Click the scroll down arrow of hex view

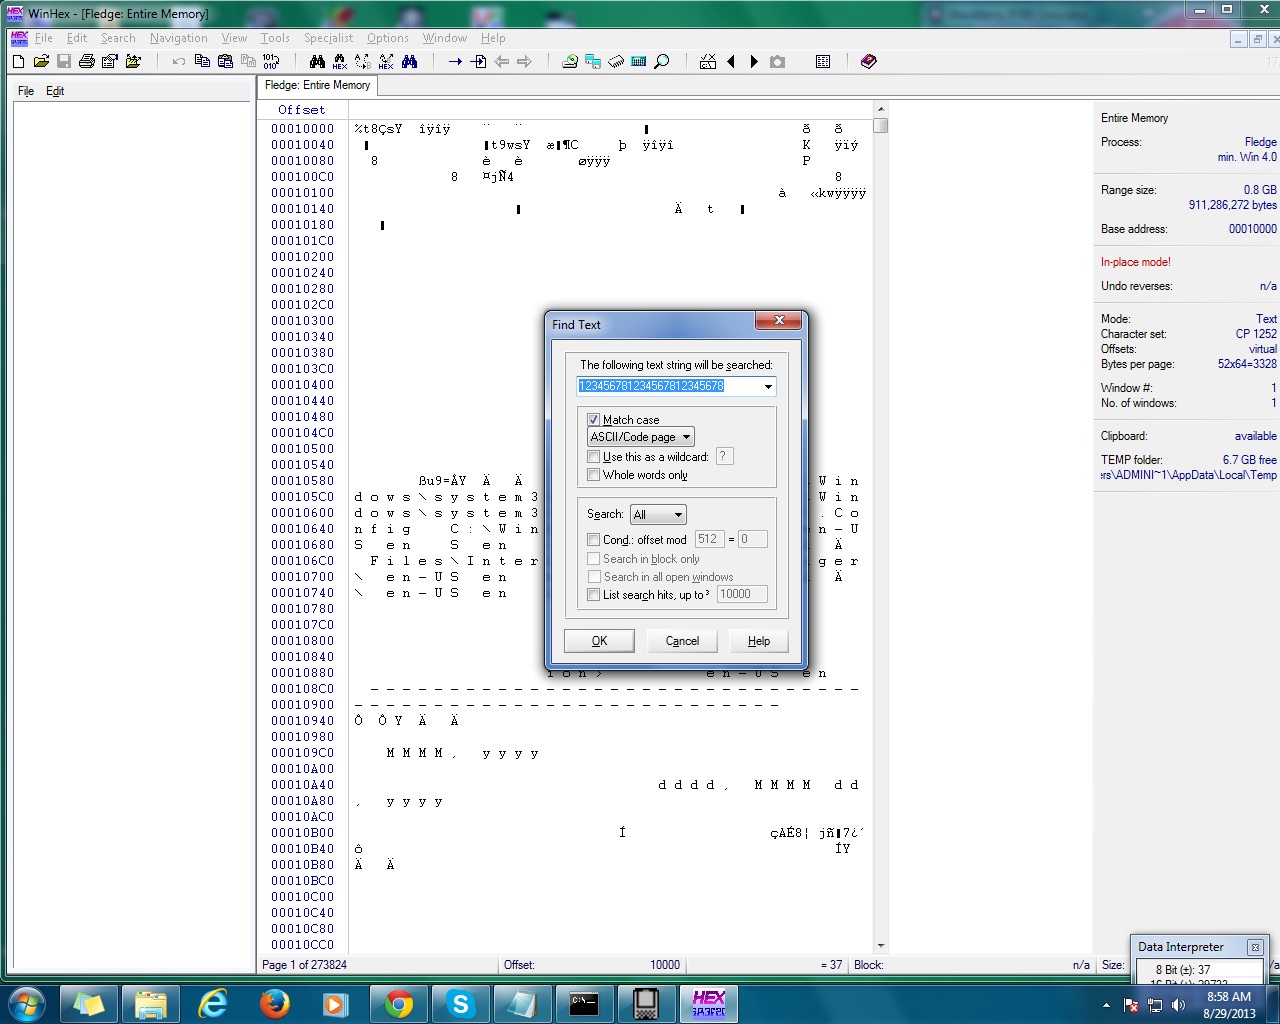click(880, 945)
